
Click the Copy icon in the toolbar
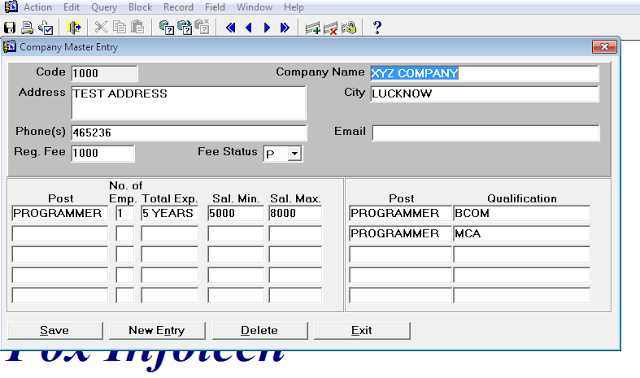point(119,27)
